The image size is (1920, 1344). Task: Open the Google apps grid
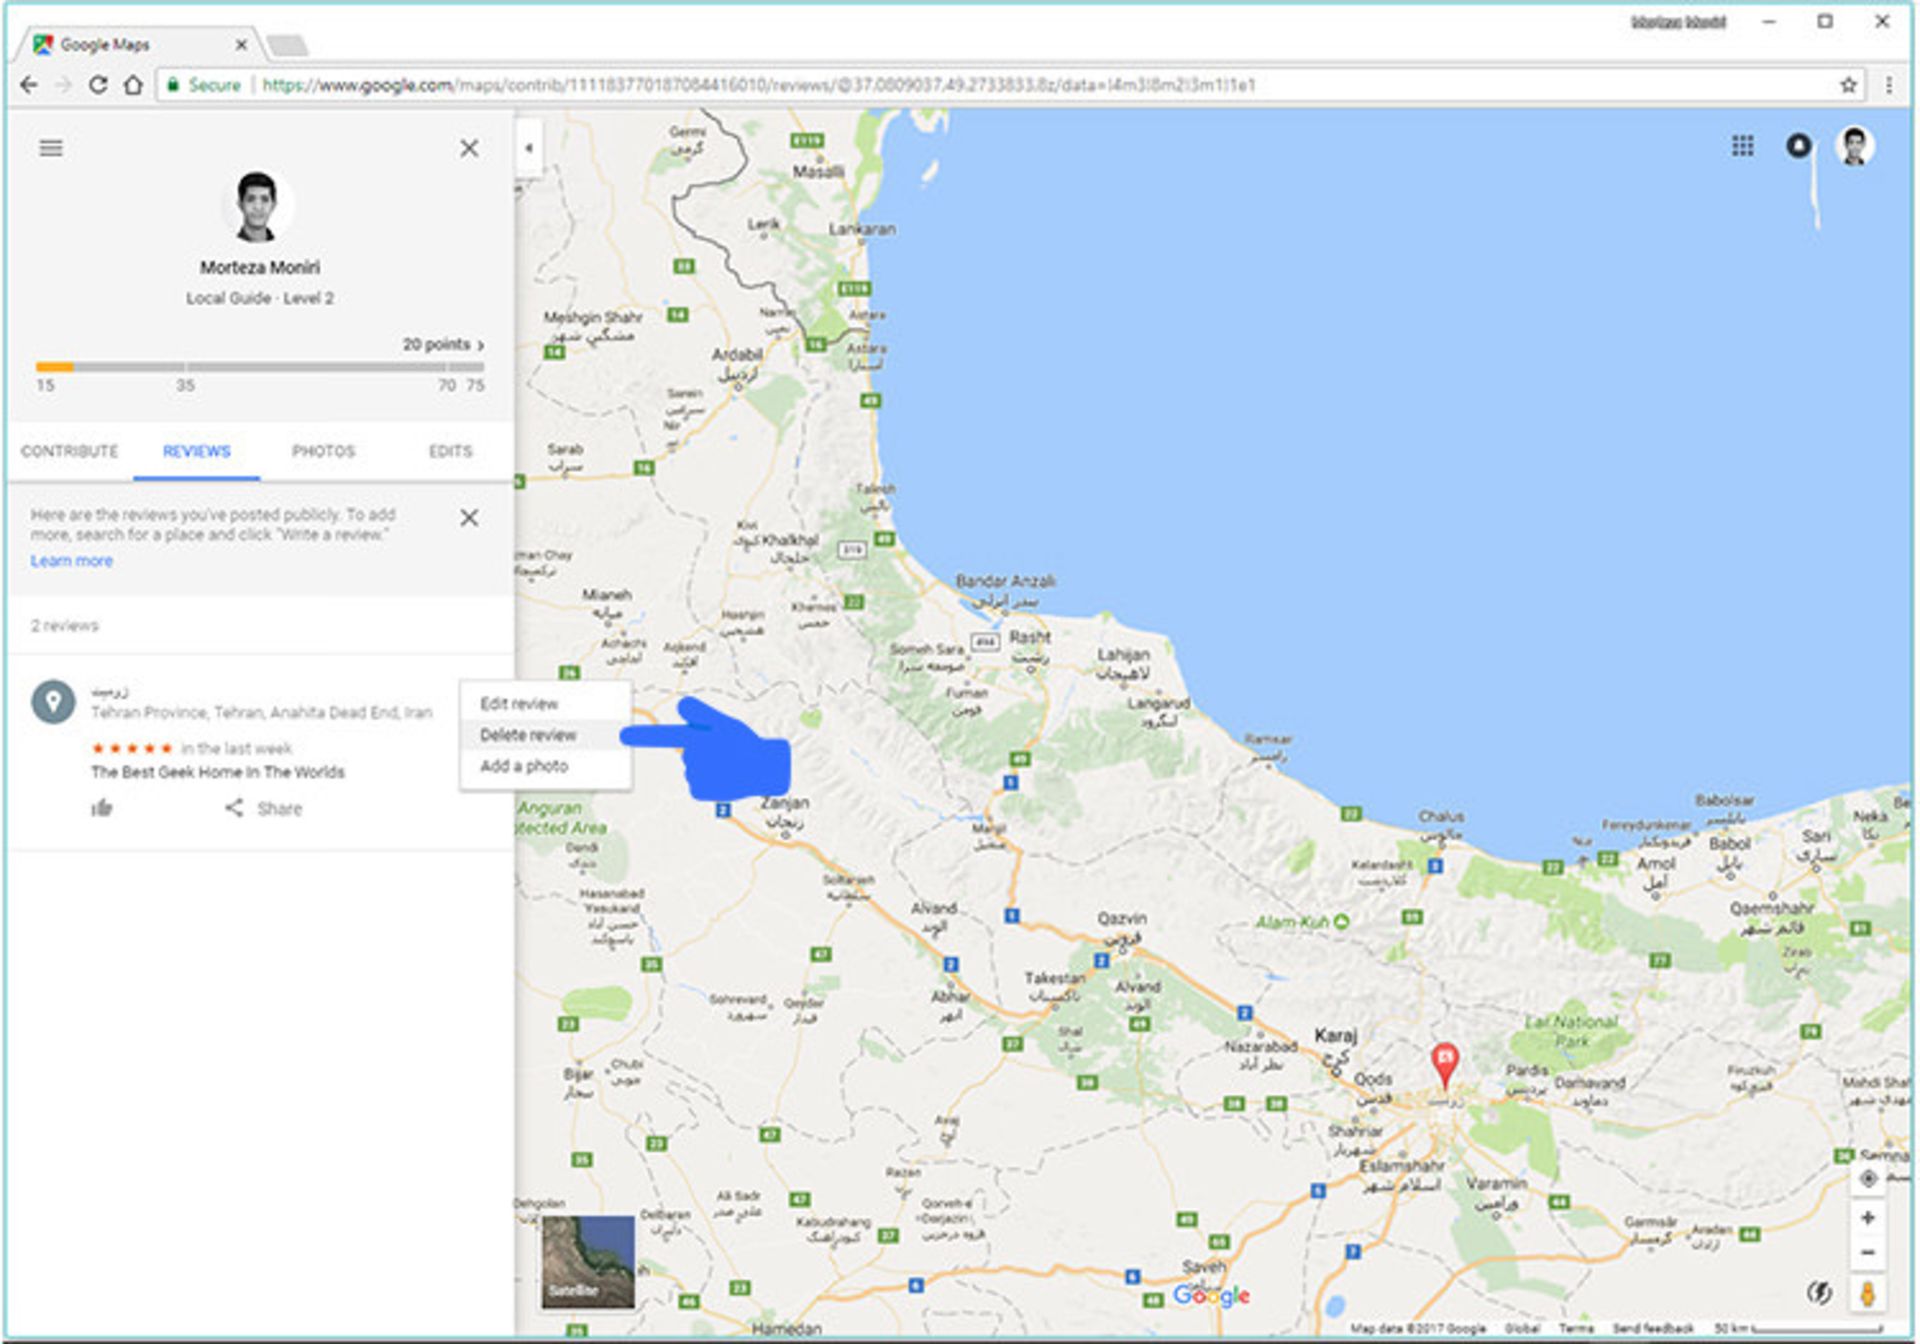[x=1742, y=146]
